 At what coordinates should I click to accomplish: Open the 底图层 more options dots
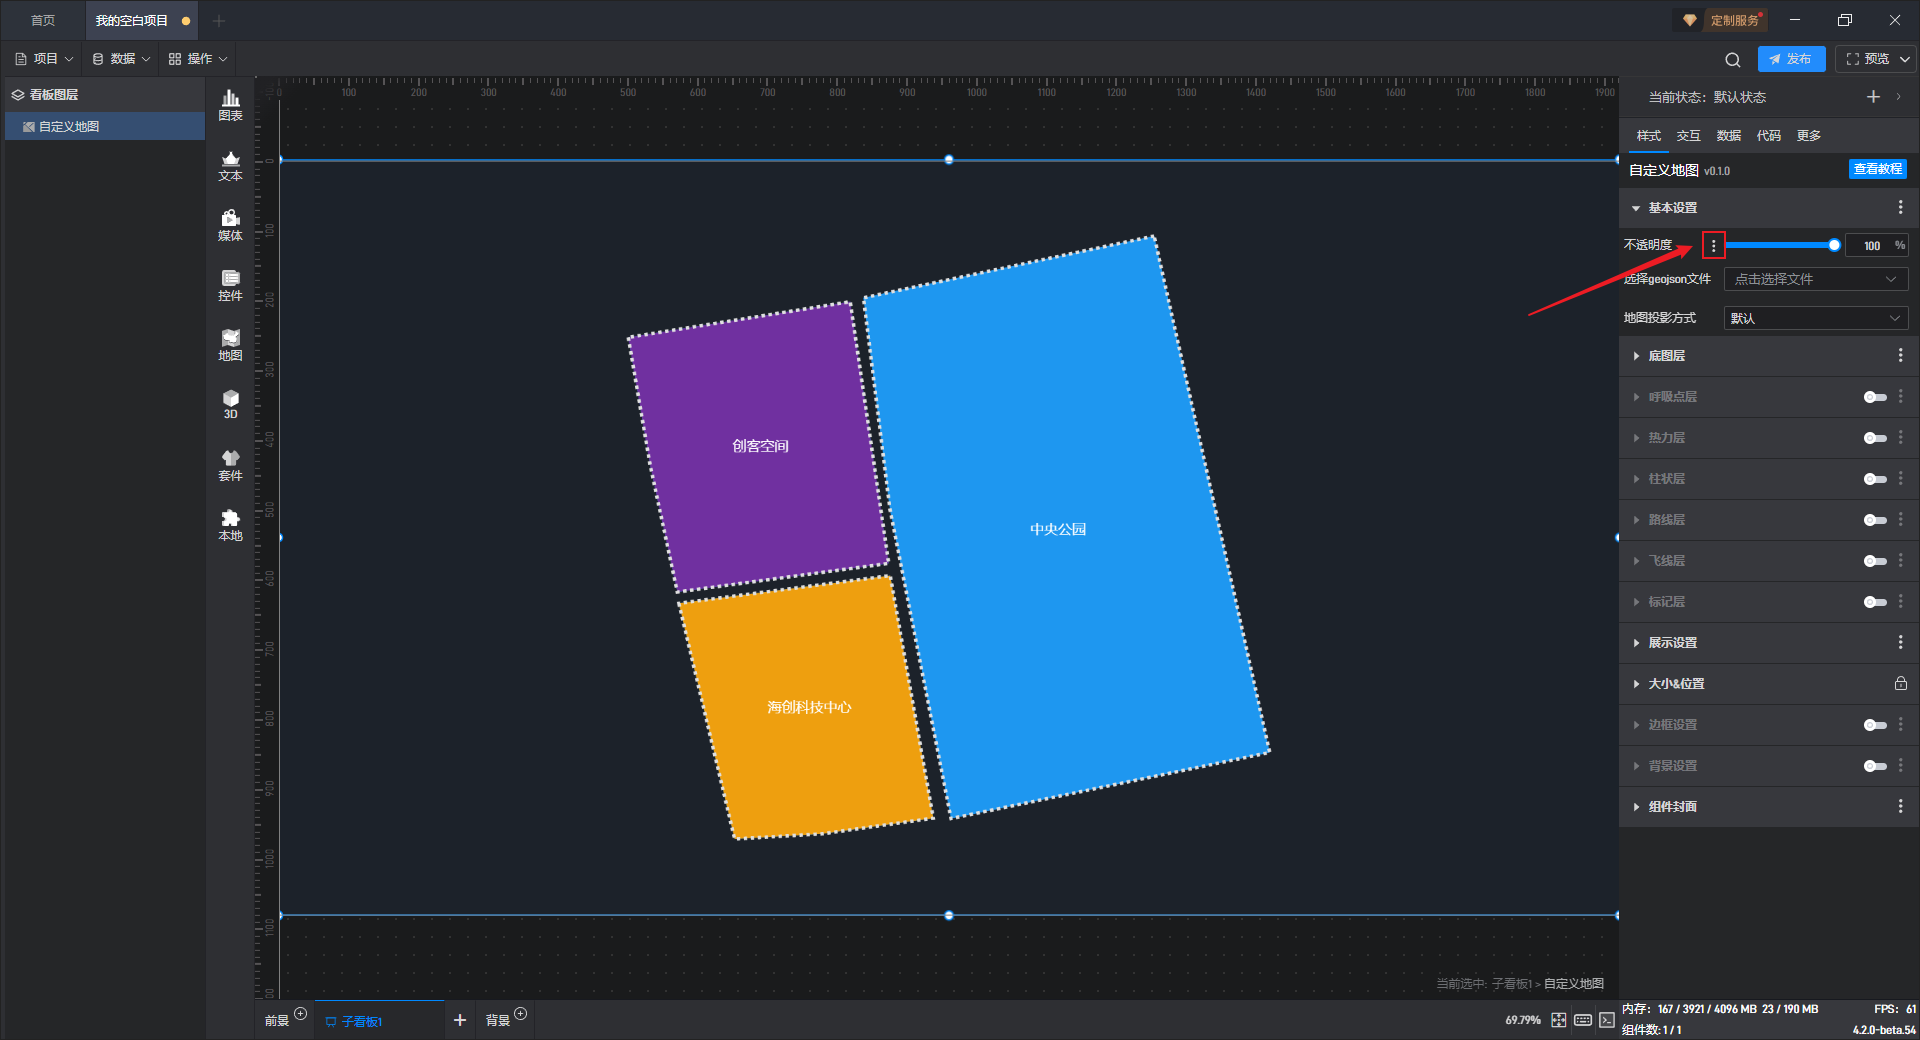click(1900, 356)
